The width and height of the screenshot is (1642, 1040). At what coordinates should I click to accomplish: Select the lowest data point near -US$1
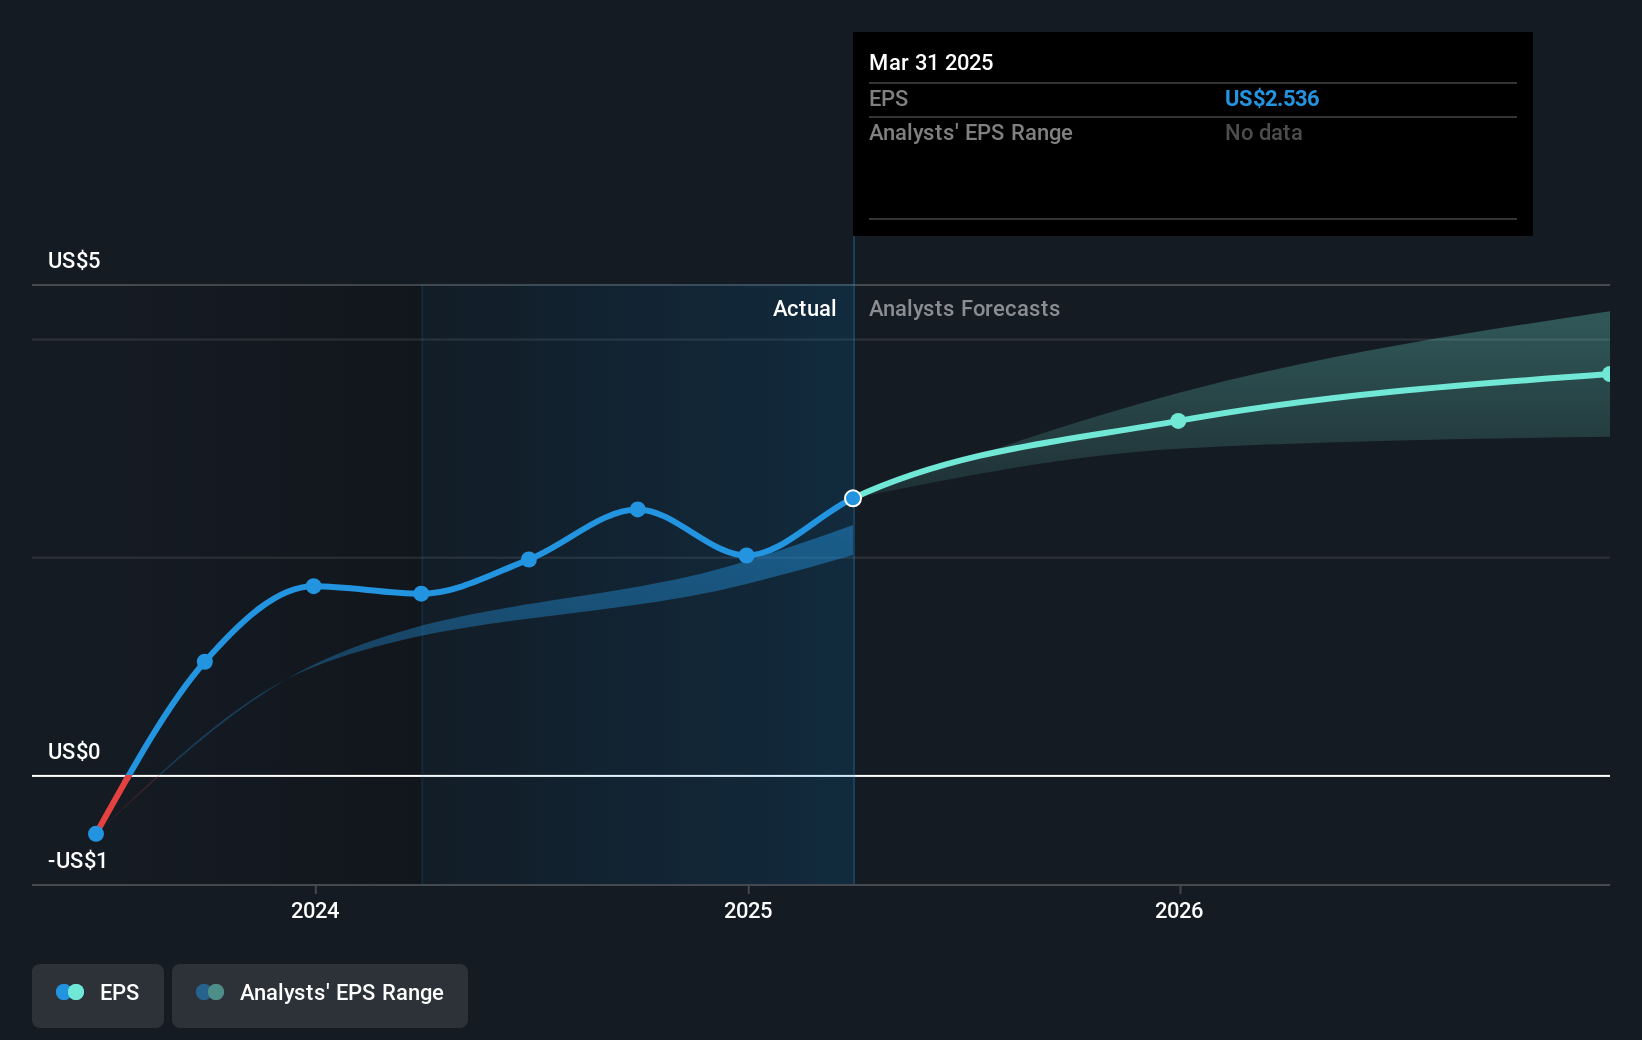click(95, 833)
